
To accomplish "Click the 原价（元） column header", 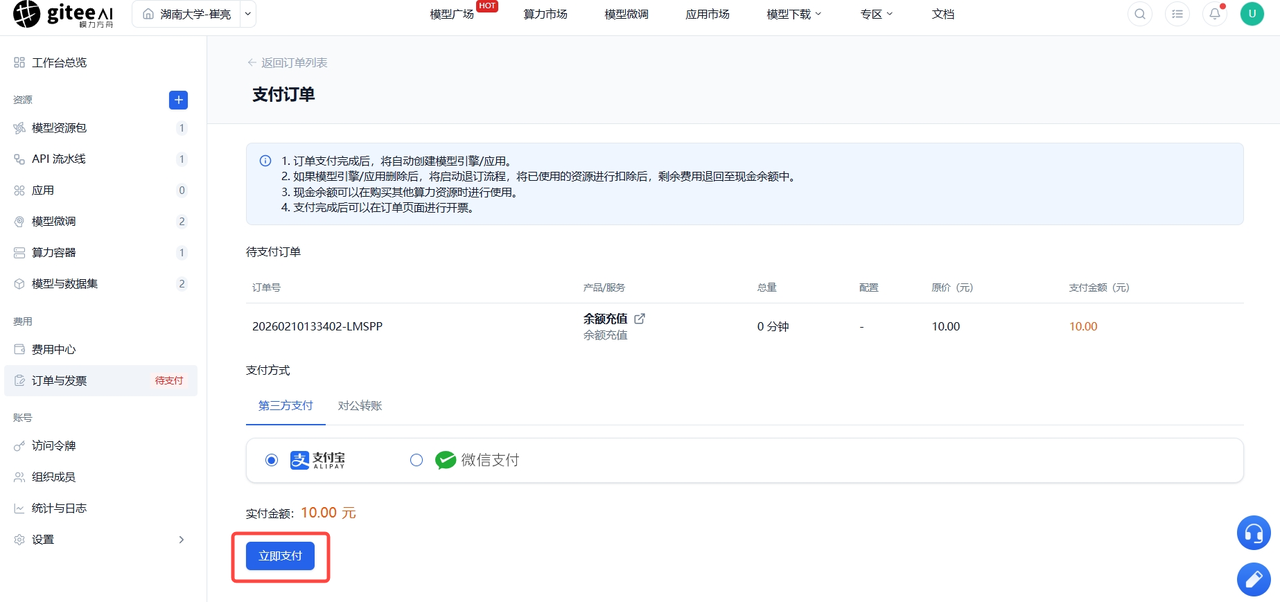I will [951, 288].
